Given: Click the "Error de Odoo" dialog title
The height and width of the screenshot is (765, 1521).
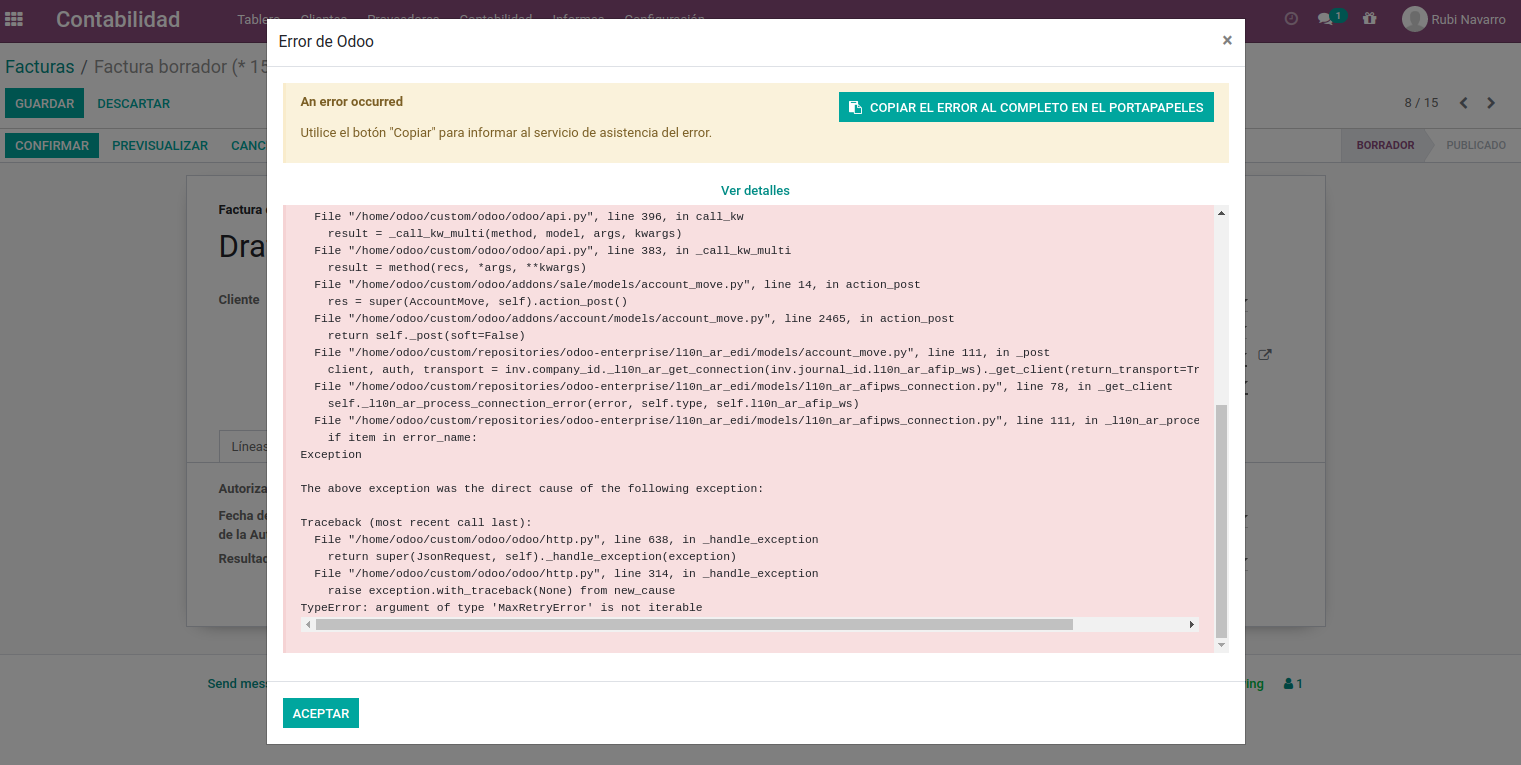Looking at the screenshot, I should coord(326,42).
